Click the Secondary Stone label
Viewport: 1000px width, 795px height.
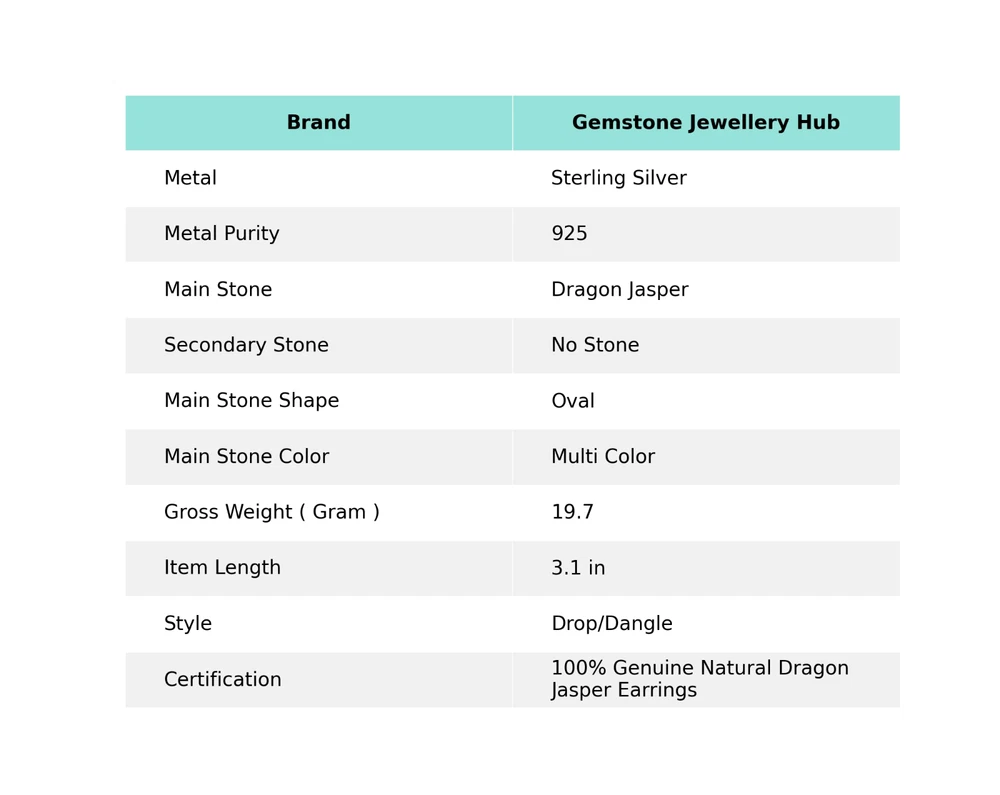click(246, 346)
